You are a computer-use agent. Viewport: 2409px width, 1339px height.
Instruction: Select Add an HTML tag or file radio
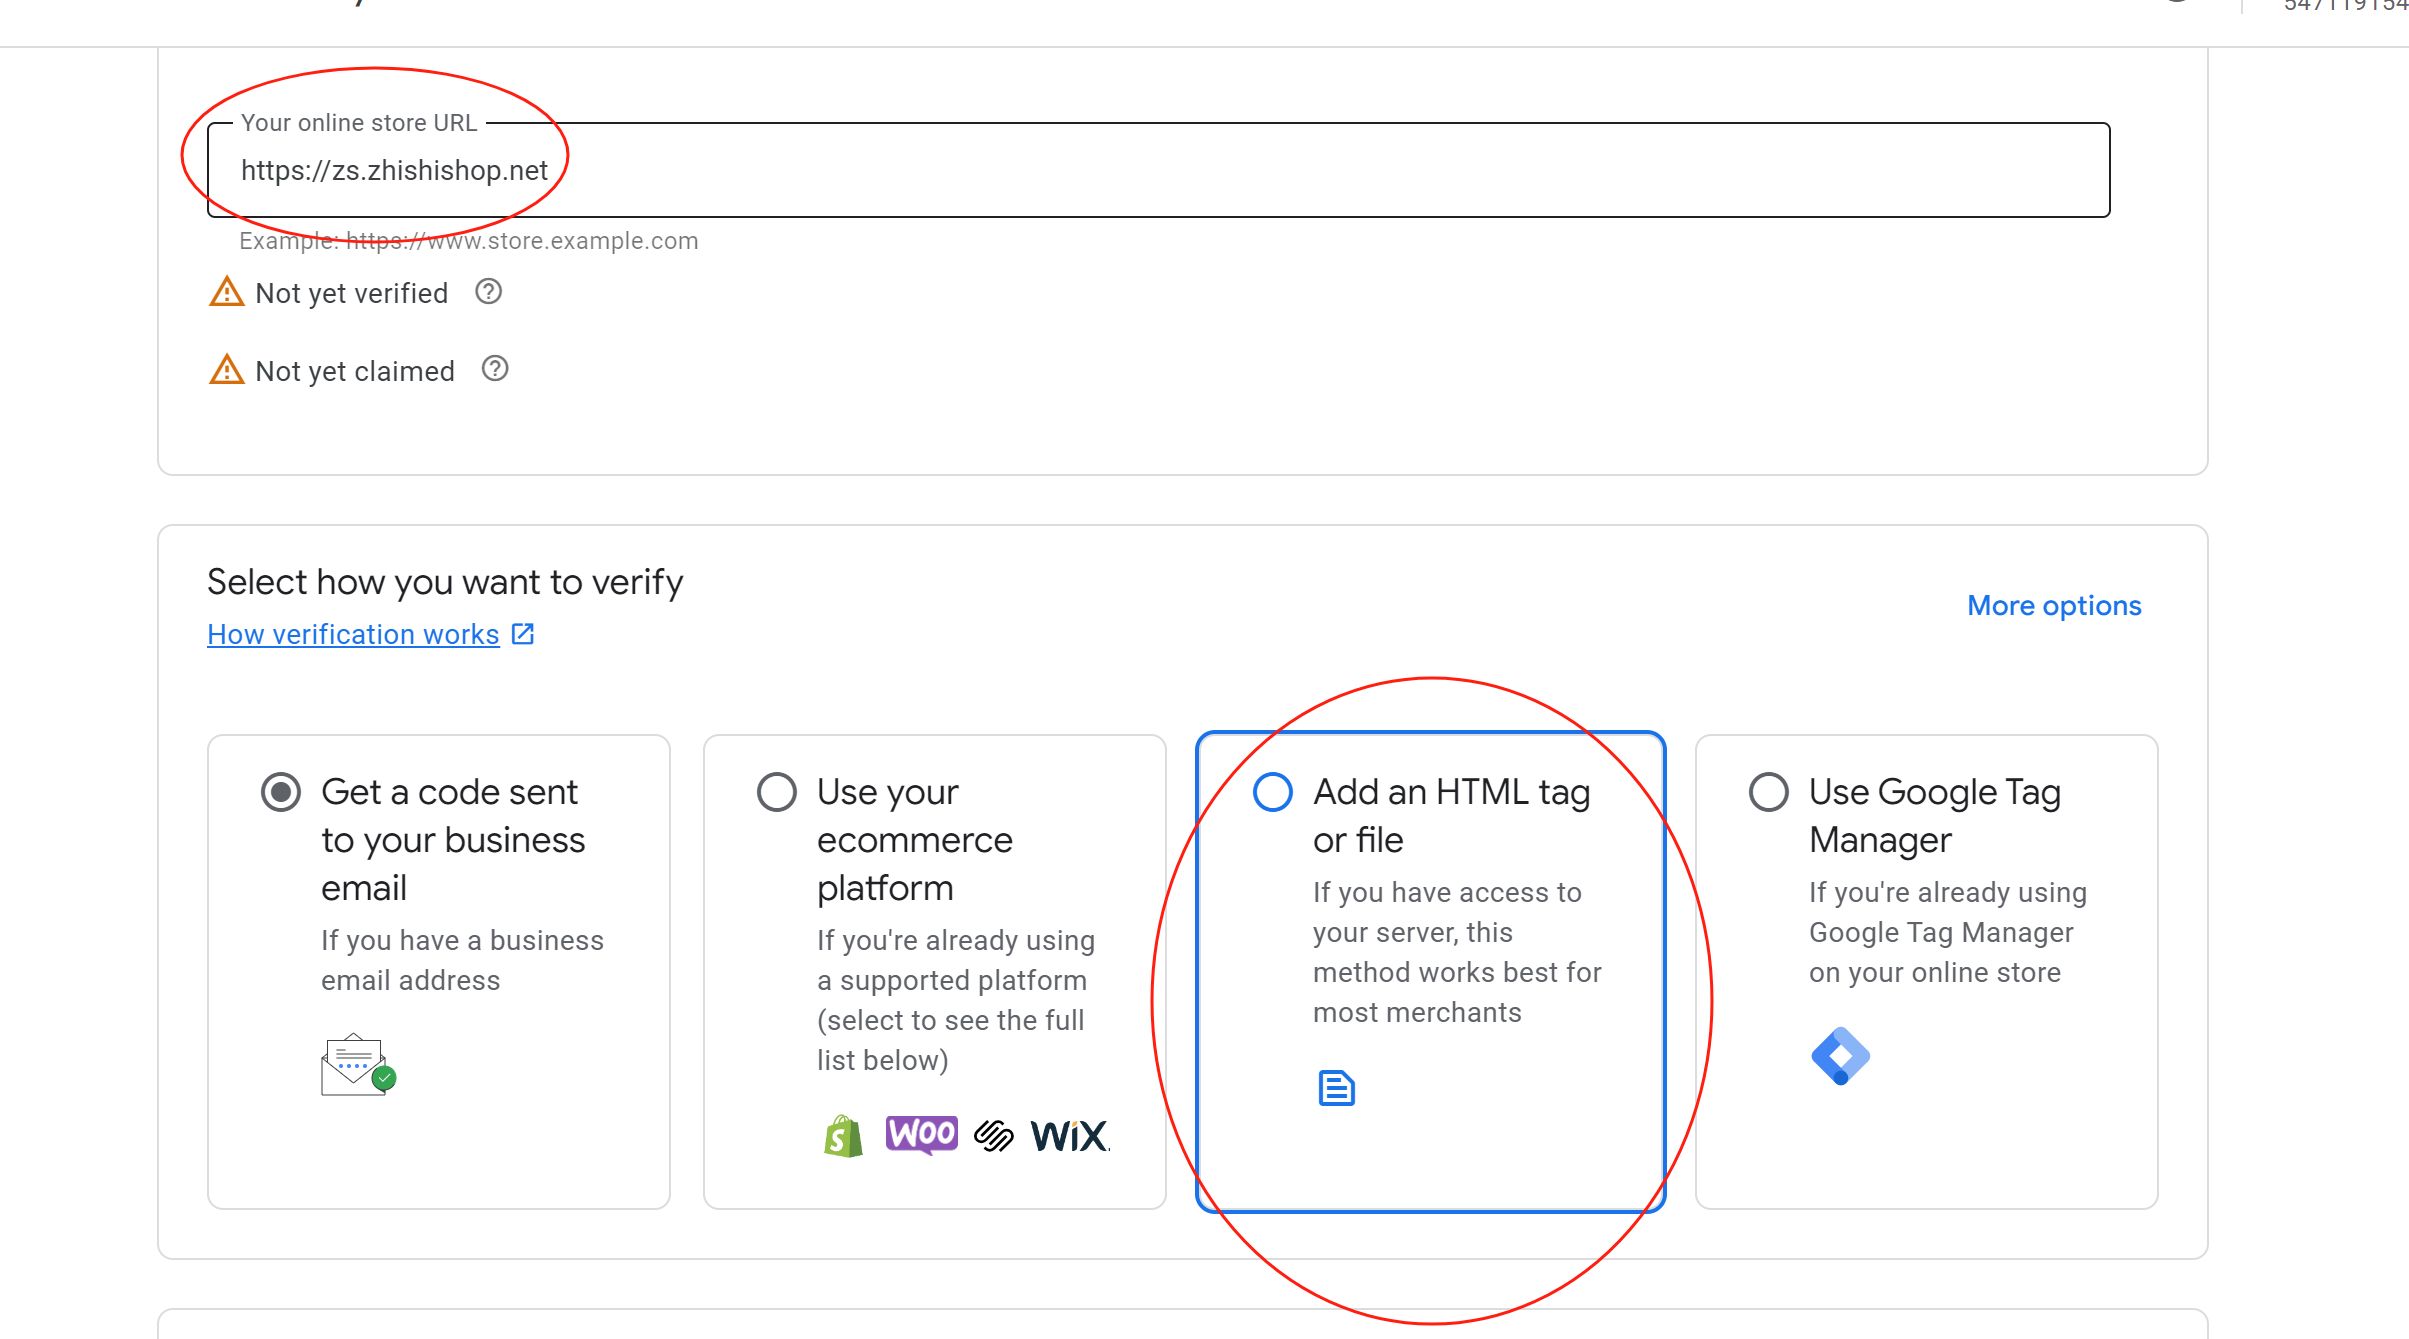coord(1273,792)
